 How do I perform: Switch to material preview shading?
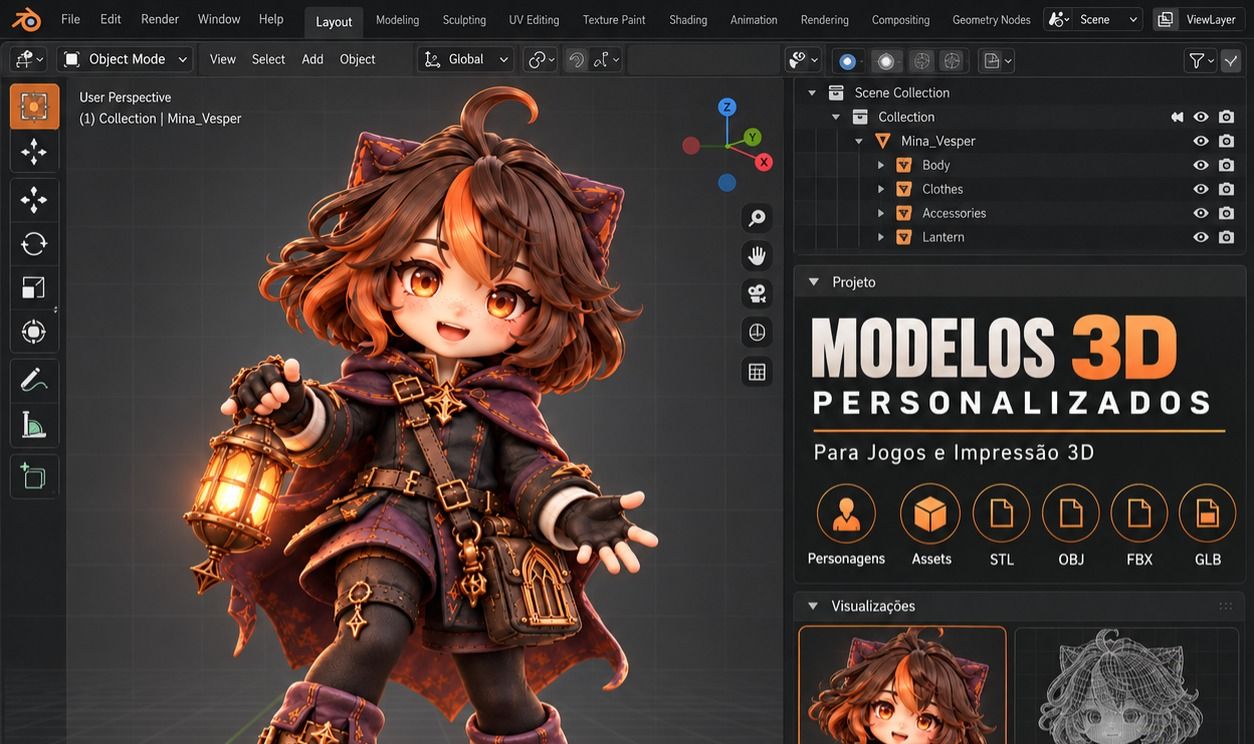921,61
